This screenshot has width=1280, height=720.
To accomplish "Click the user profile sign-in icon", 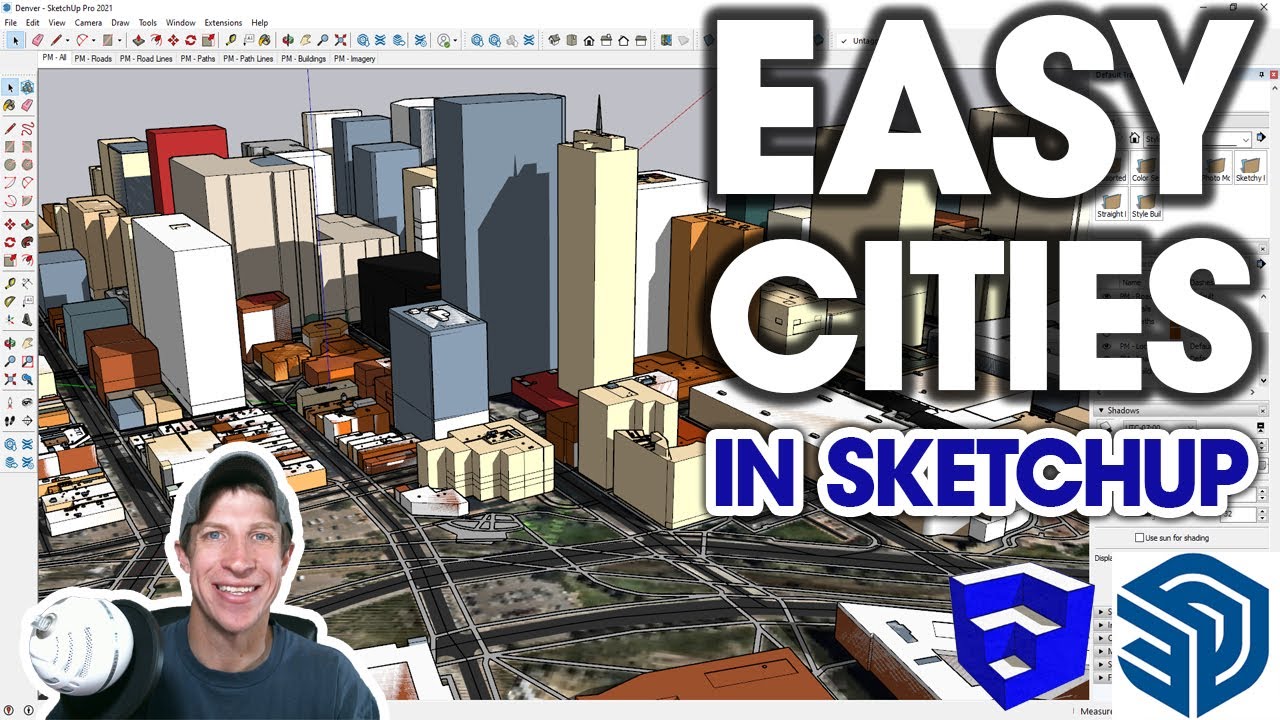I will coord(444,40).
